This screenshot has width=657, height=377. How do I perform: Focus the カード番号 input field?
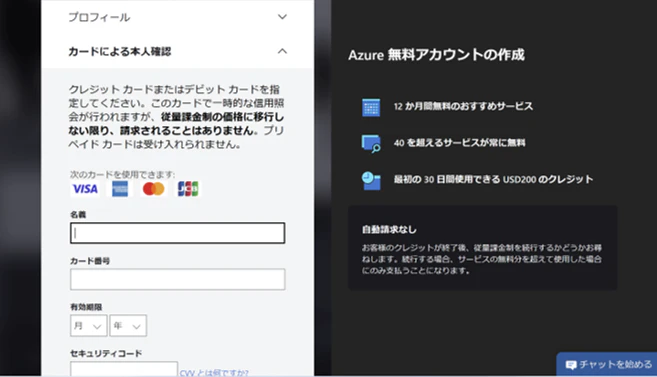[x=178, y=279]
